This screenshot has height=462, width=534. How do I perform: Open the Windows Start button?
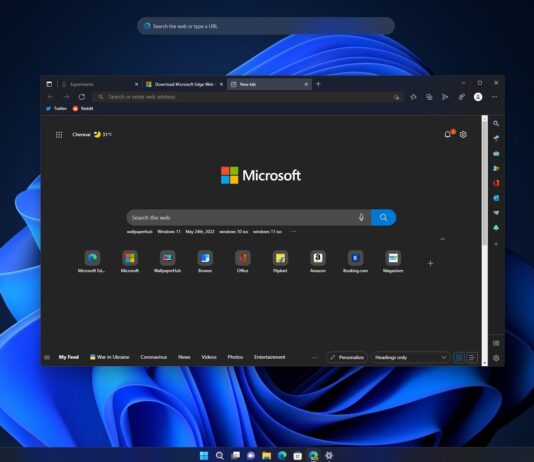tap(204, 456)
